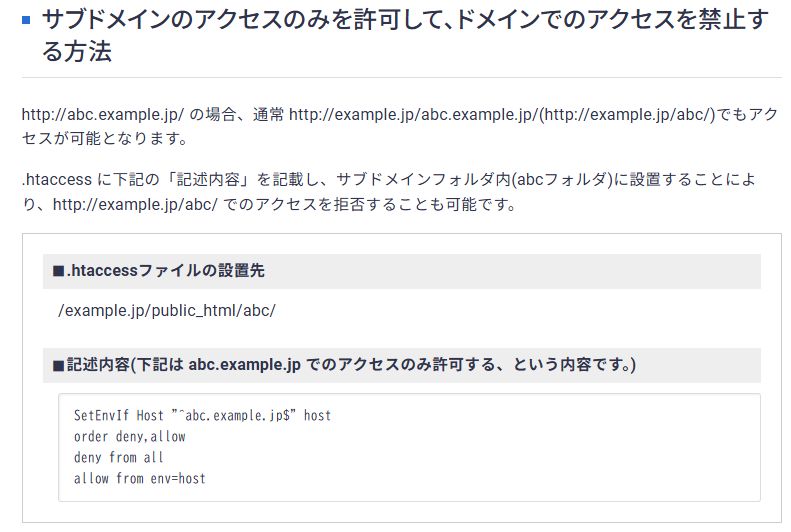The width and height of the screenshot is (791, 532).
Task: Click the http://example.jp/abc/ URL in second paragraph
Action: (x=135, y=204)
